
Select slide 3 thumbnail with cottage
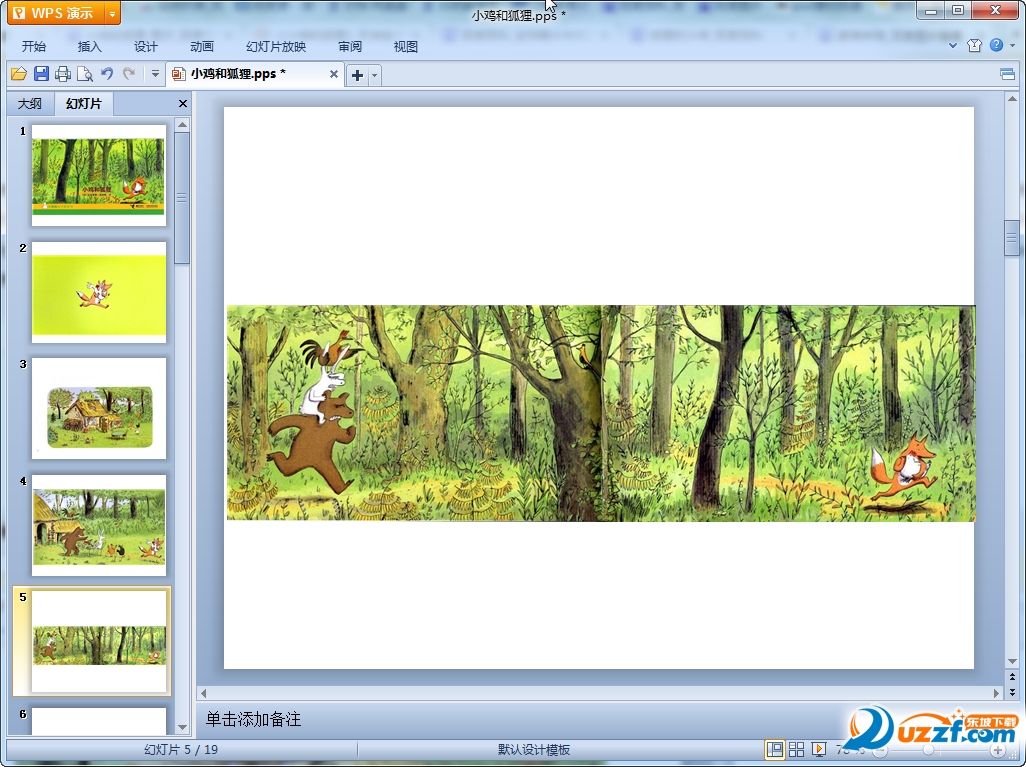pos(99,408)
